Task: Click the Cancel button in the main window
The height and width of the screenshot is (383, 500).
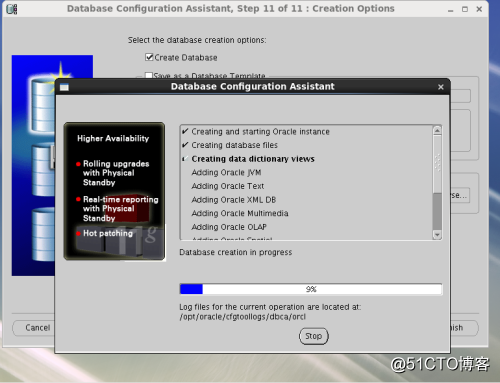Action: (x=33, y=328)
